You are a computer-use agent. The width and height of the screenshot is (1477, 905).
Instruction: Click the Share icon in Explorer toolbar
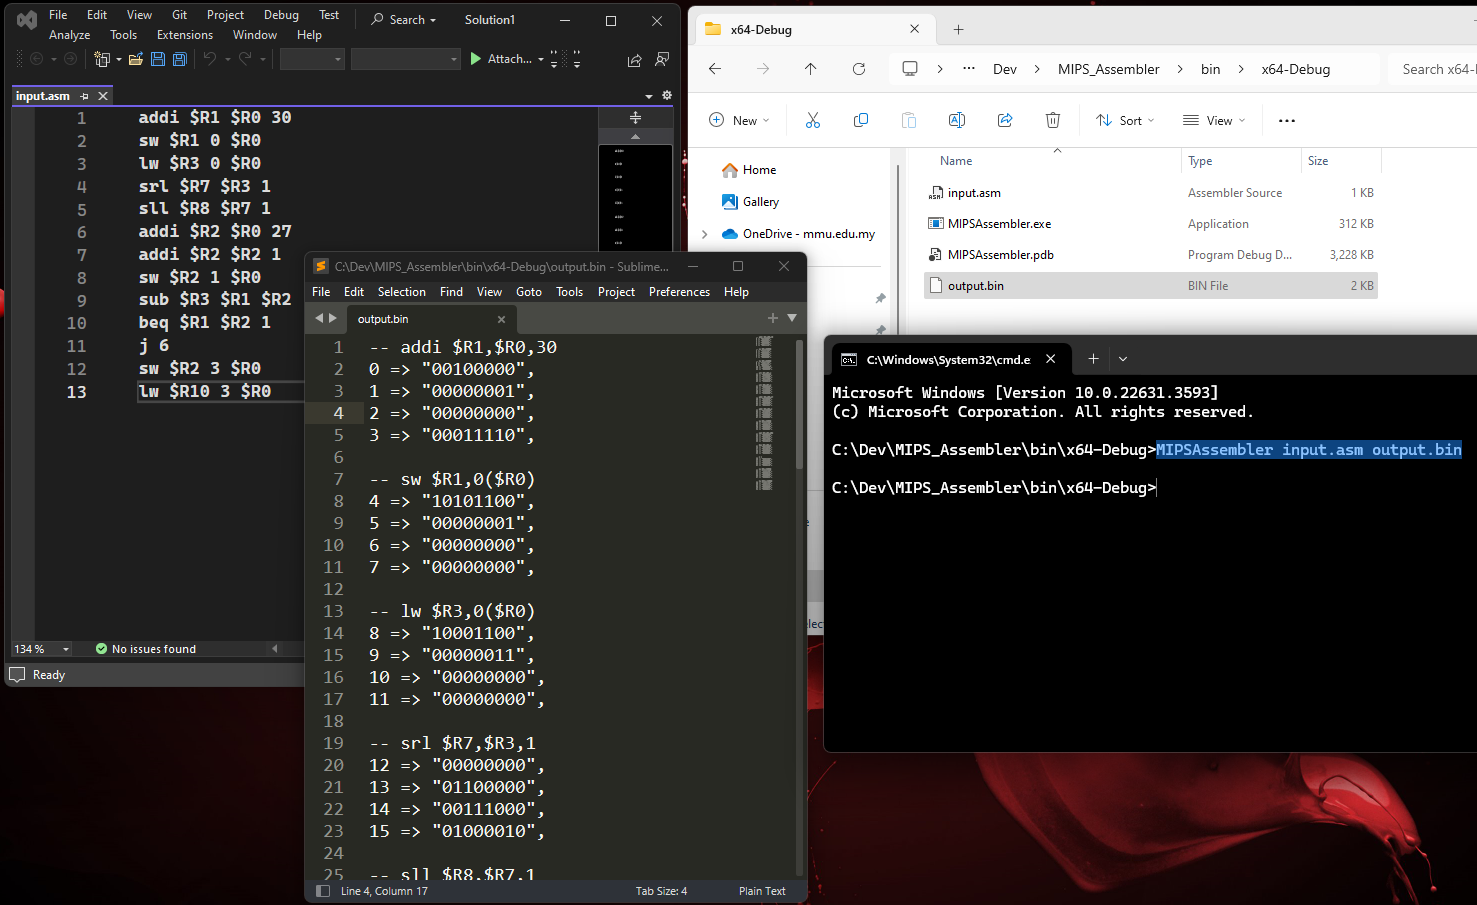pos(1005,120)
